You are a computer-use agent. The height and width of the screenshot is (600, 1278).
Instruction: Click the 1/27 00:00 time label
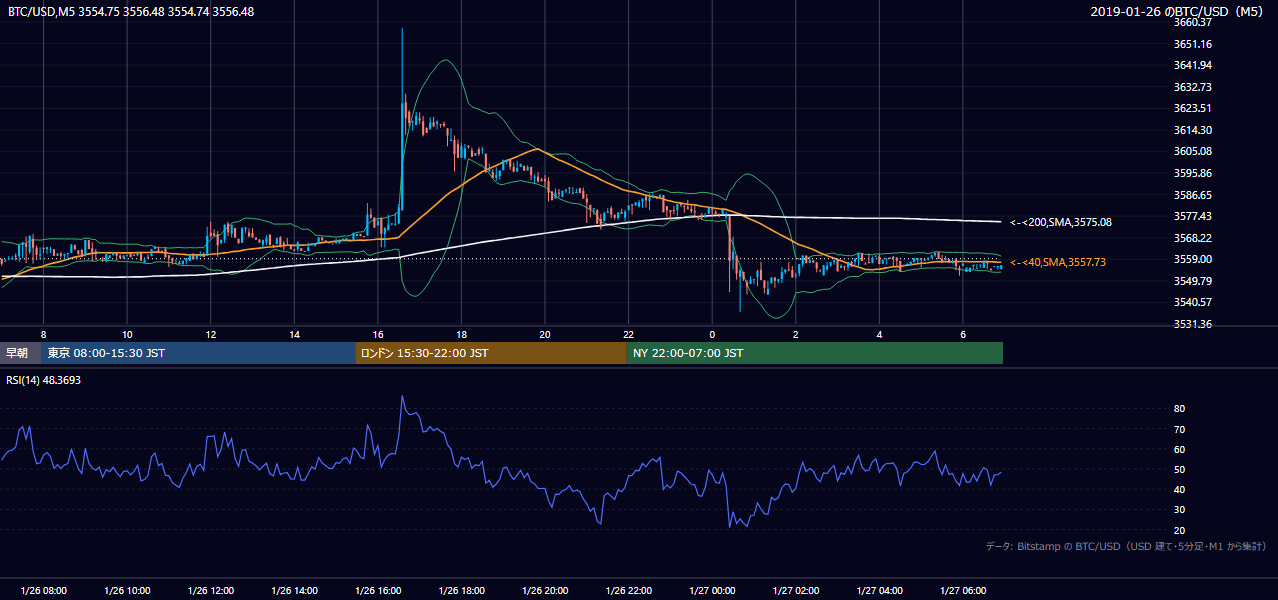click(711, 590)
